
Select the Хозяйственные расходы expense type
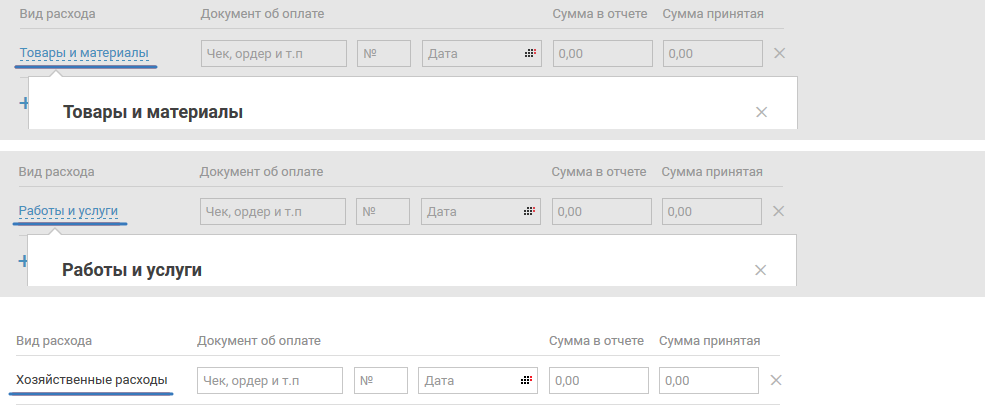[92, 381]
